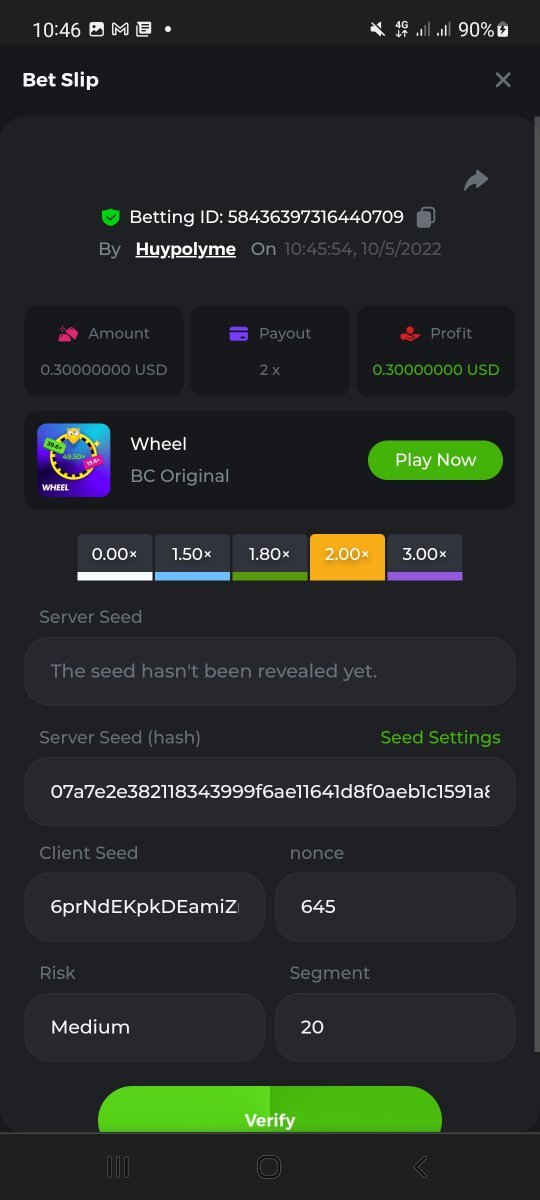
Task: Select the 3.00× purple multiplier
Action: pos(425,557)
